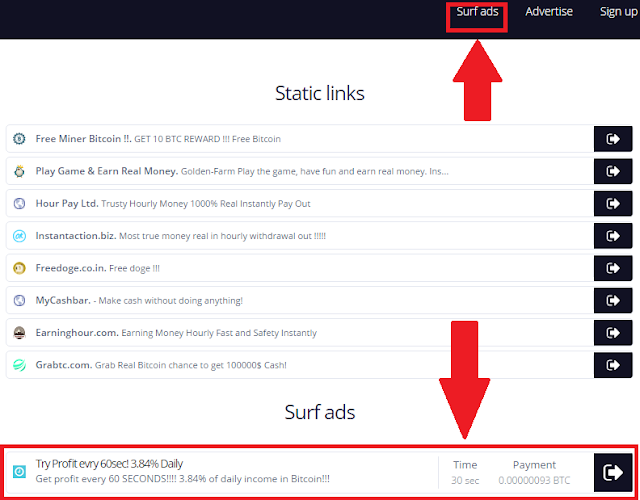Click the Try Profit ad clock icon

(19, 471)
